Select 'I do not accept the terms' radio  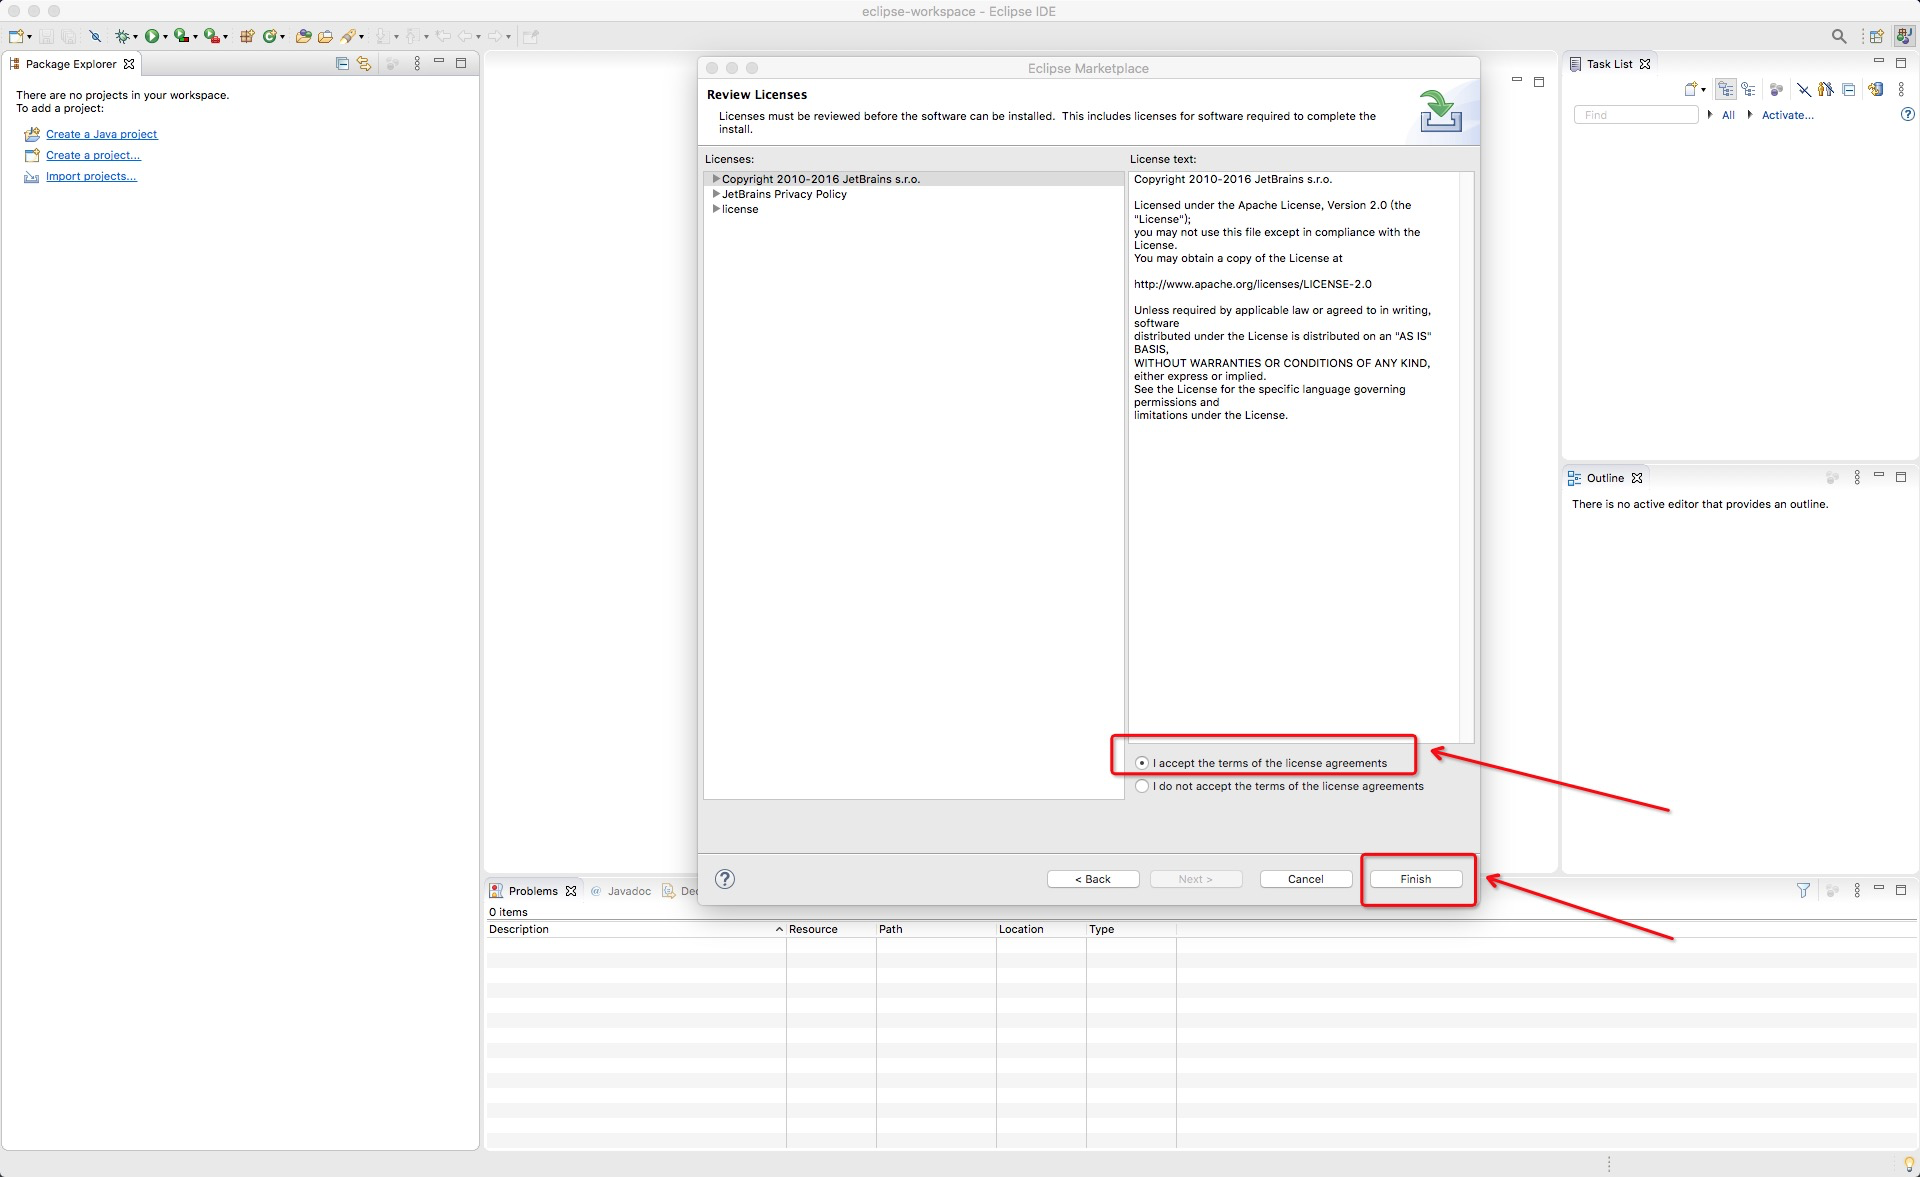click(x=1142, y=786)
